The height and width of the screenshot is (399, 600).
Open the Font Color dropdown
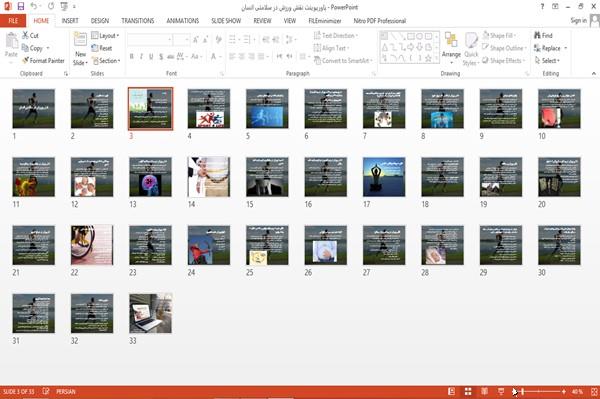(x=219, y=57)
